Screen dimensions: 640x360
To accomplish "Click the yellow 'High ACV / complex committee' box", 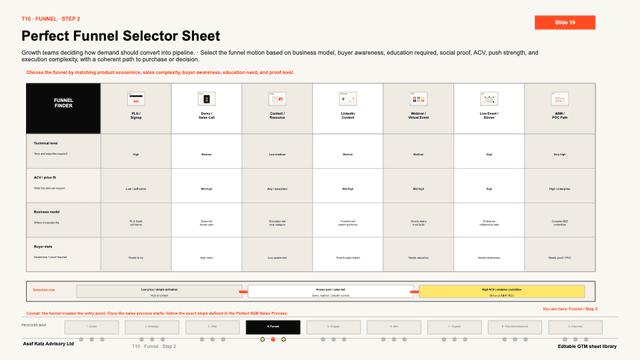I will pyautogui.click(x=502, y=291).
